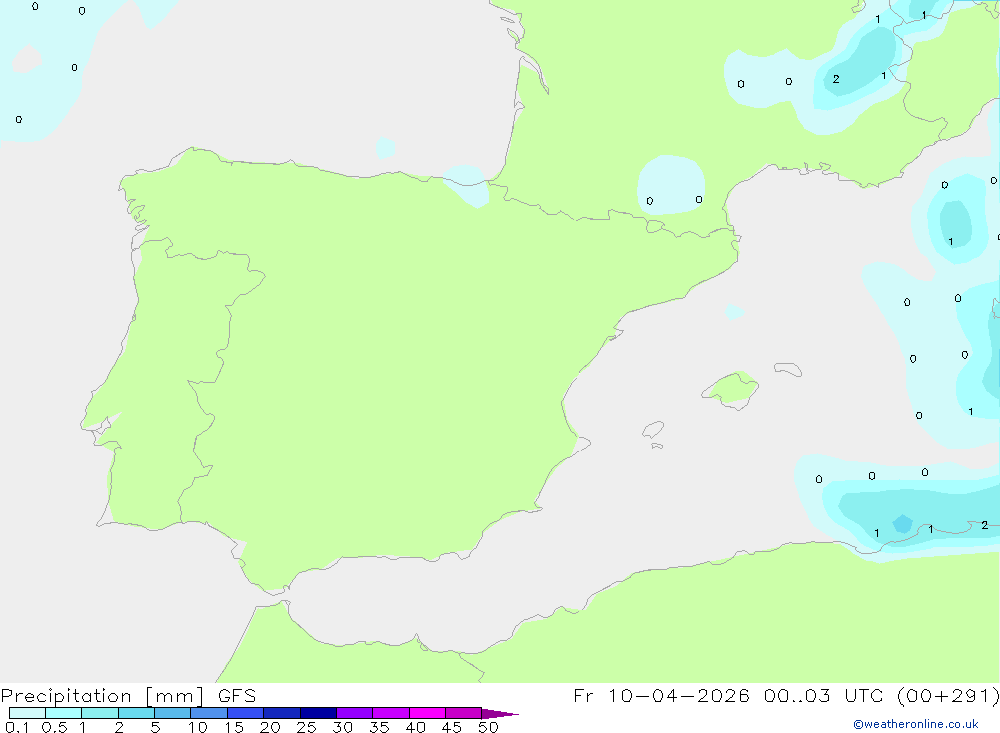Pick the 10–15 mm legend swatch
Viewport: 1000px width, 733px height.
coord(209,713)
